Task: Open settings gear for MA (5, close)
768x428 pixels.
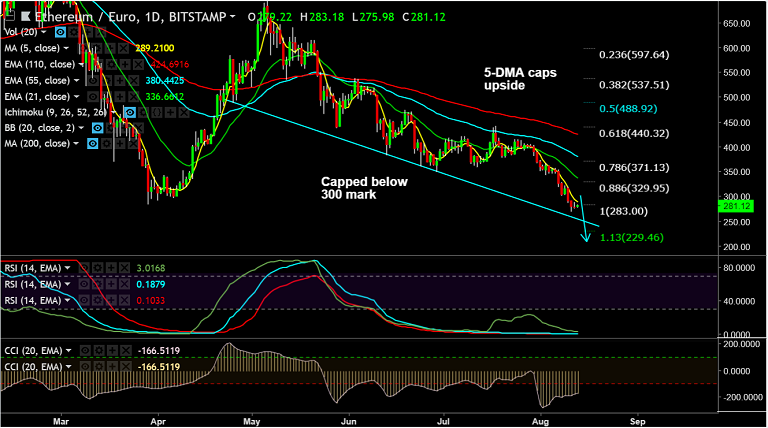Action: click(97, 48)
